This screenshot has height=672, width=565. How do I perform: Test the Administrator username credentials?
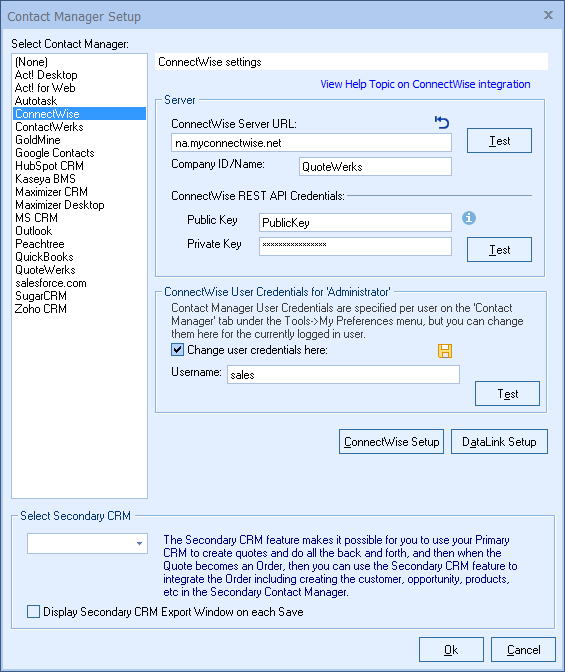point(507,393)
